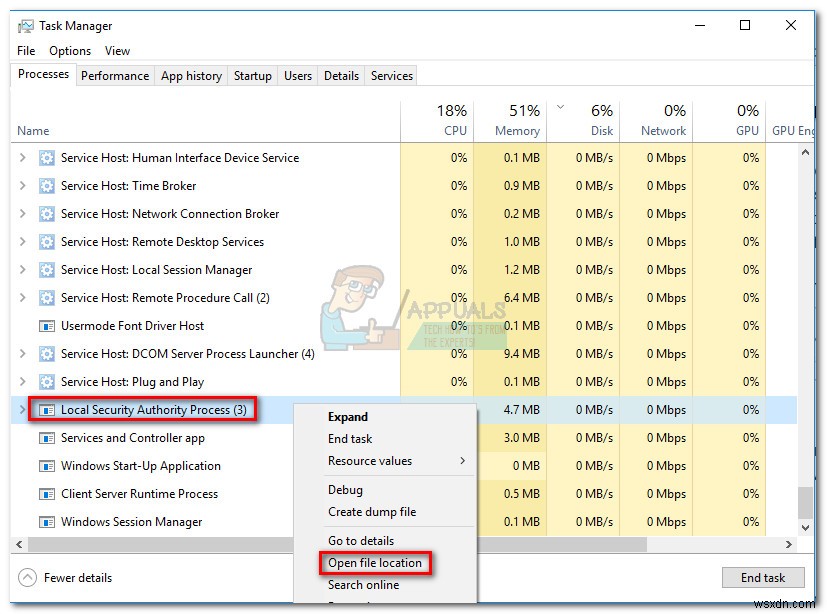
Task: Expand Service Host: Remote Desktop Services
Action: pos(23,241)
